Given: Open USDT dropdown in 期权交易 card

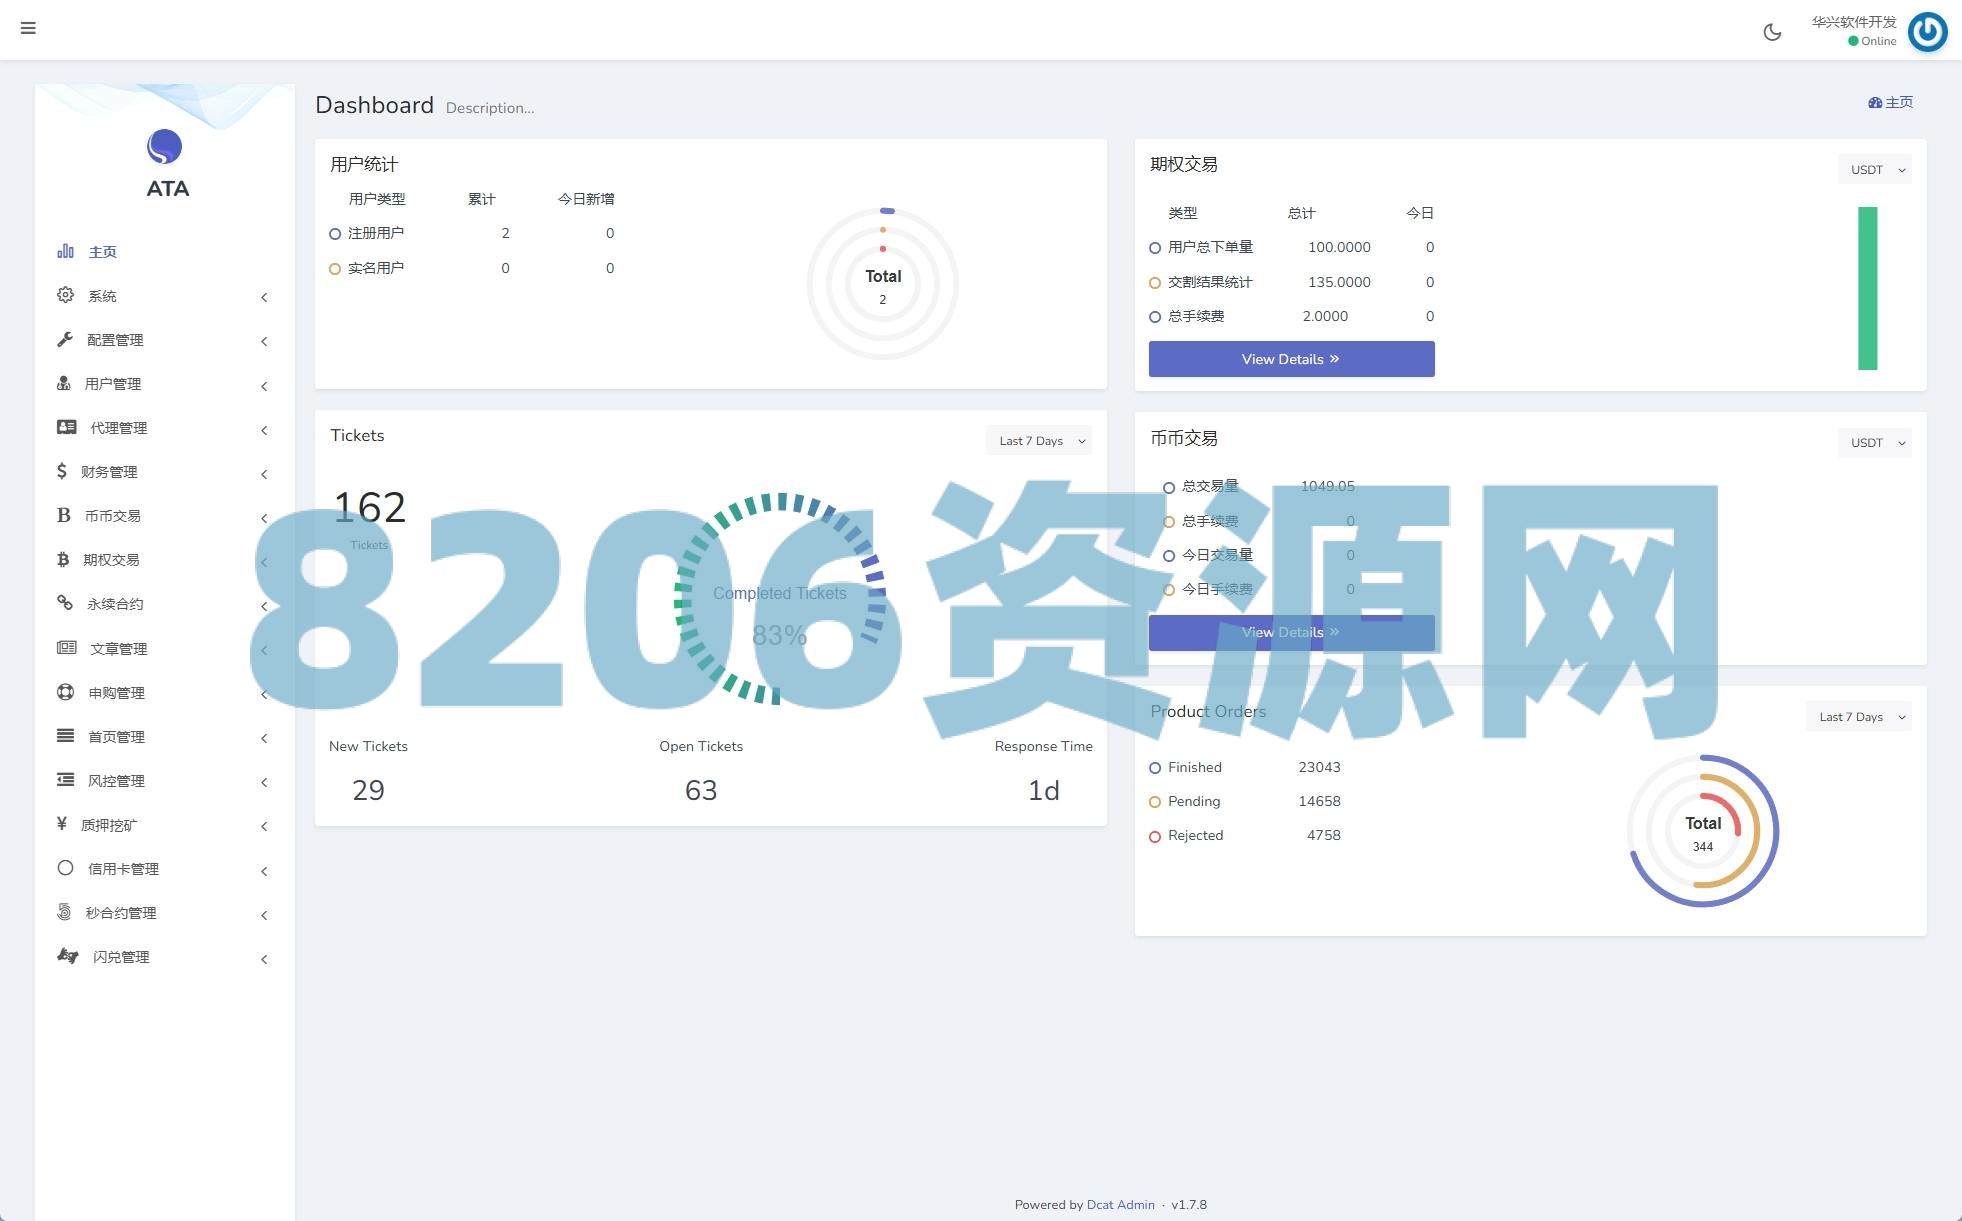Looking at the screenshot, I should click(1874, 170).
